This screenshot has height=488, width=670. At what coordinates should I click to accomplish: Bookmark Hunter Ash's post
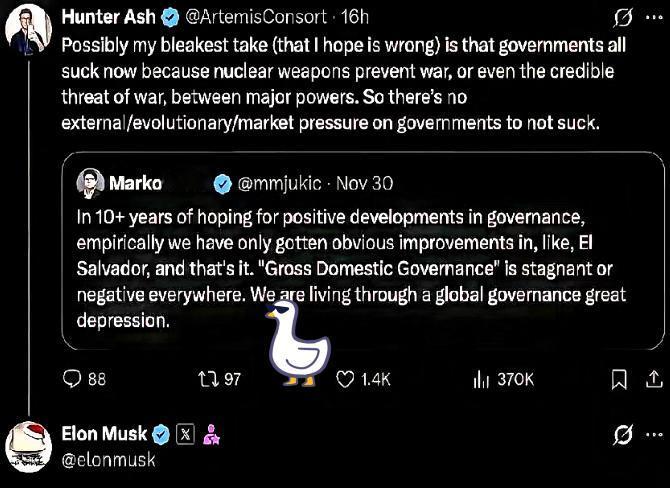[620, 379]
